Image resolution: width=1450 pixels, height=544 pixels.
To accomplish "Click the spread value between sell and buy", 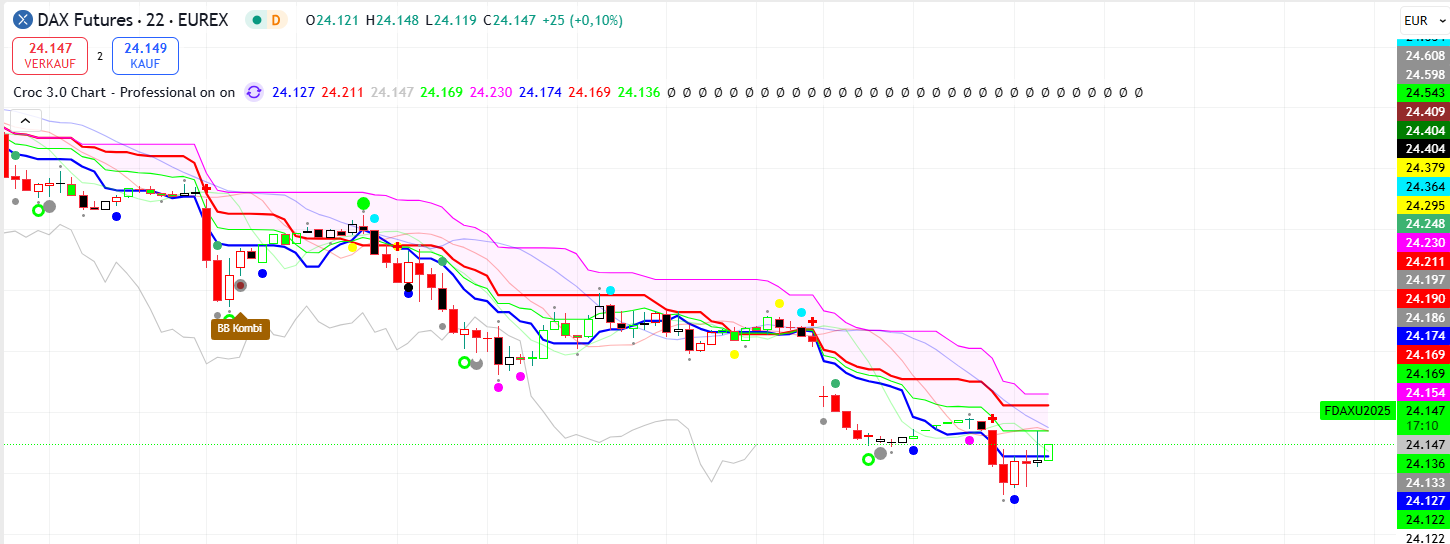I will click(x=100, y=56).
